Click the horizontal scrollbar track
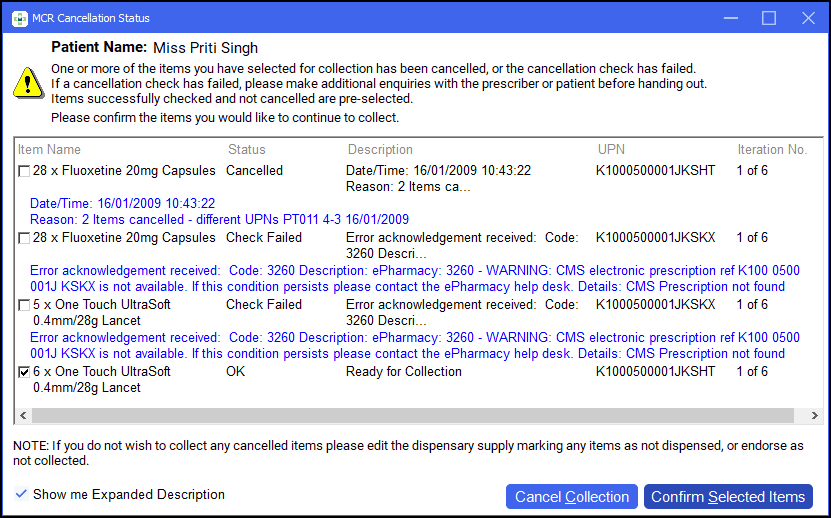Screen dimensions: 831x518 500,416
